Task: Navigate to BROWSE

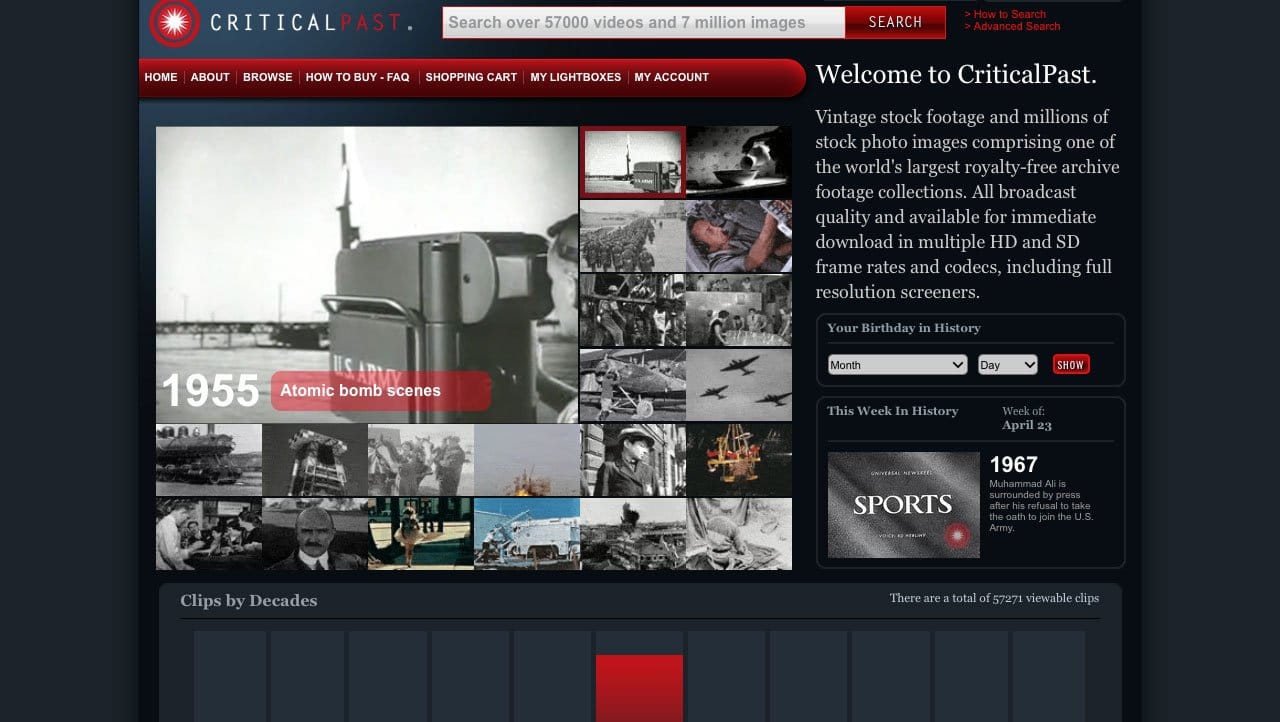Action: (267, 77)
